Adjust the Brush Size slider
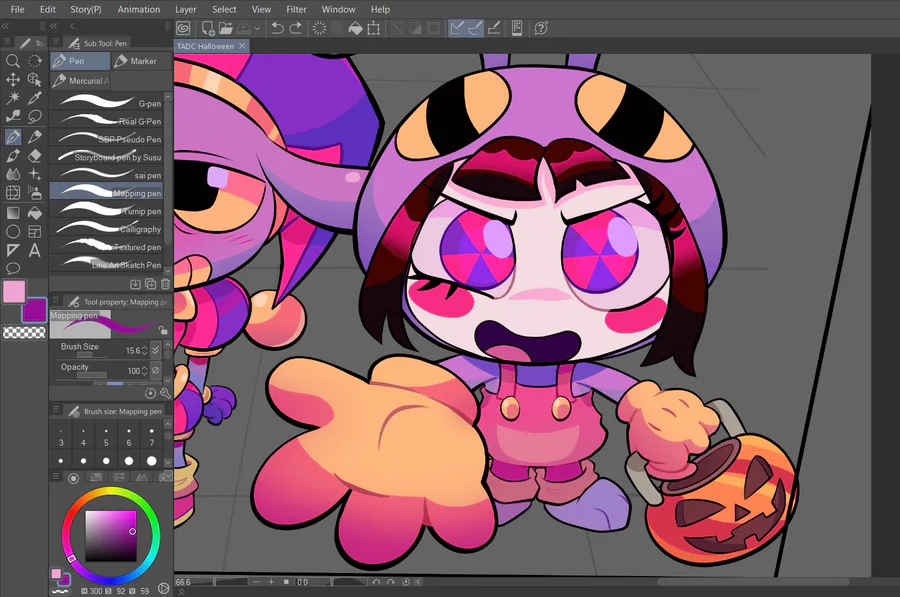This screenshot has height=597, width=900. (x=84, y=355)
